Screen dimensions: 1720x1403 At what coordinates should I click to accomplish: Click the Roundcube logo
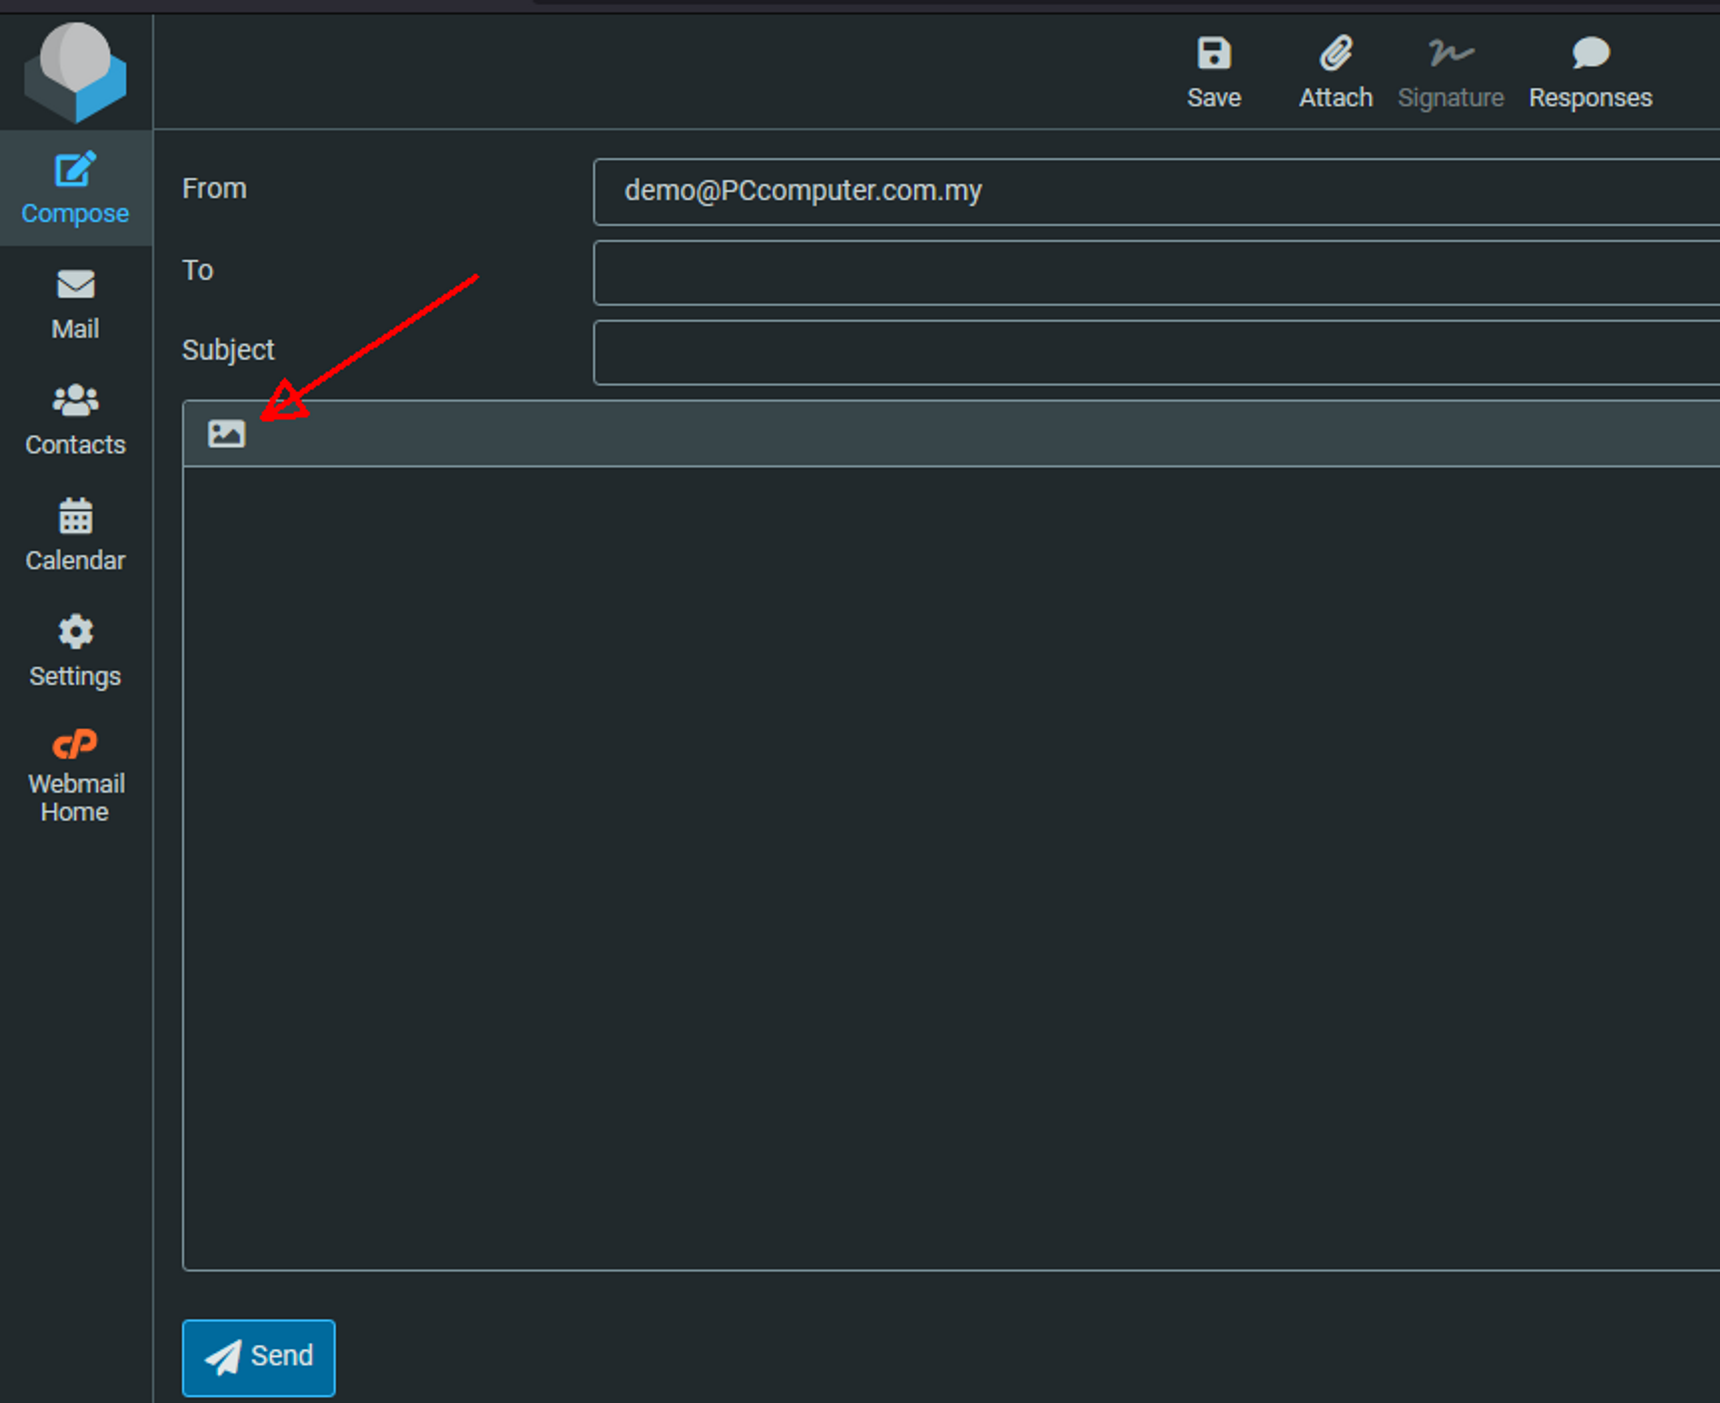click(x=75, y=72)
